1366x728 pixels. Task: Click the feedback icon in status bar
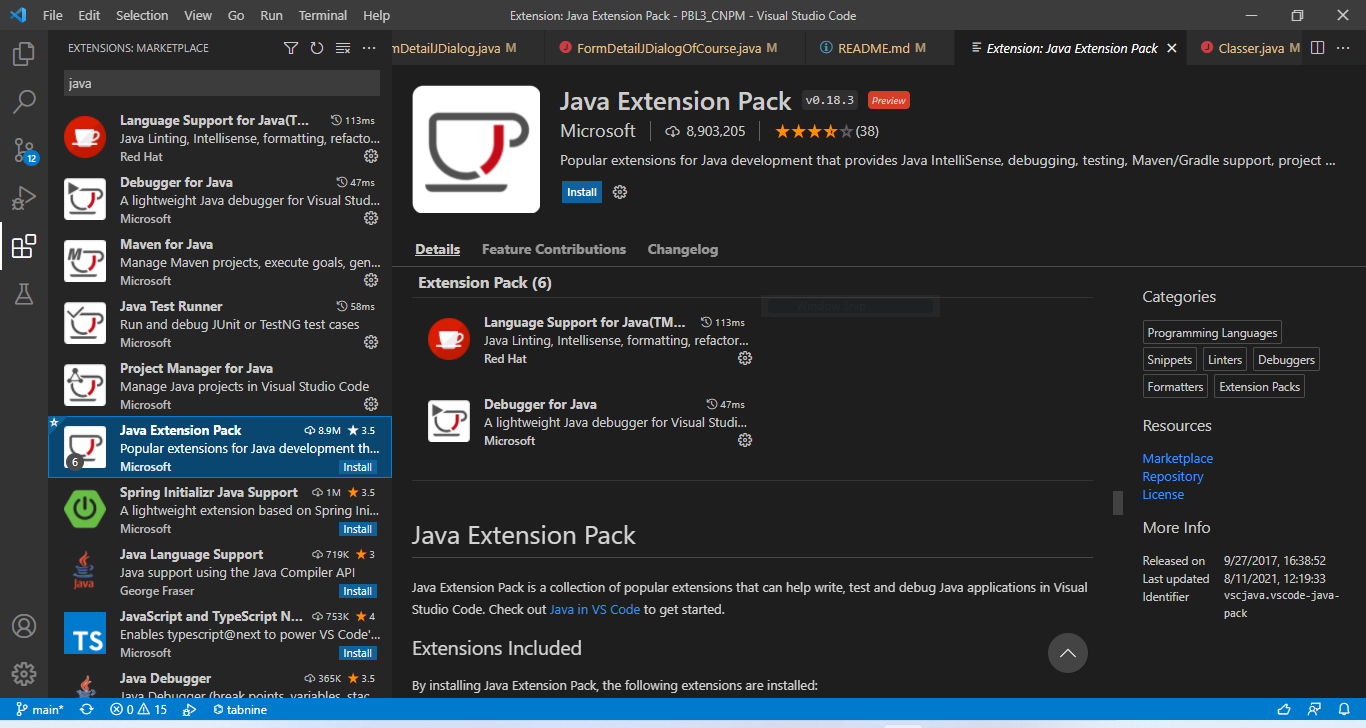1312,710
